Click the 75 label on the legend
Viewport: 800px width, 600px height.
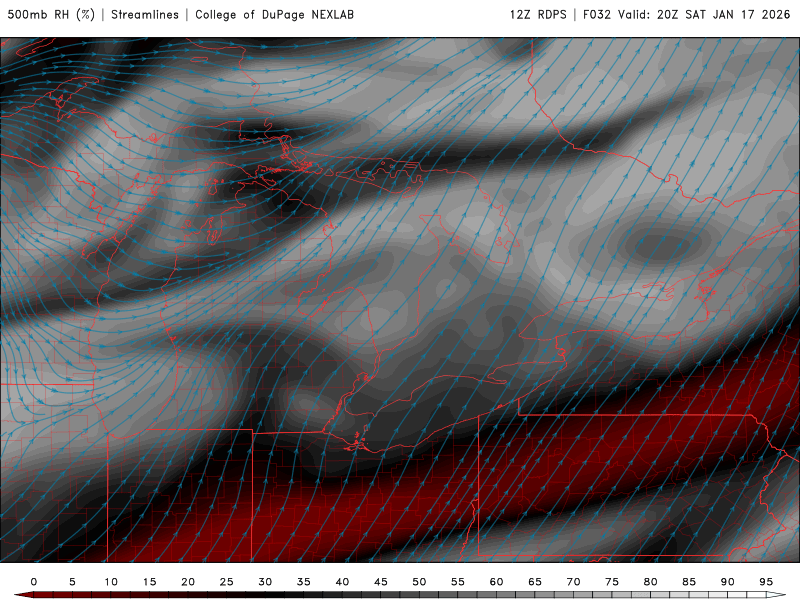click(x=612, y=582)
